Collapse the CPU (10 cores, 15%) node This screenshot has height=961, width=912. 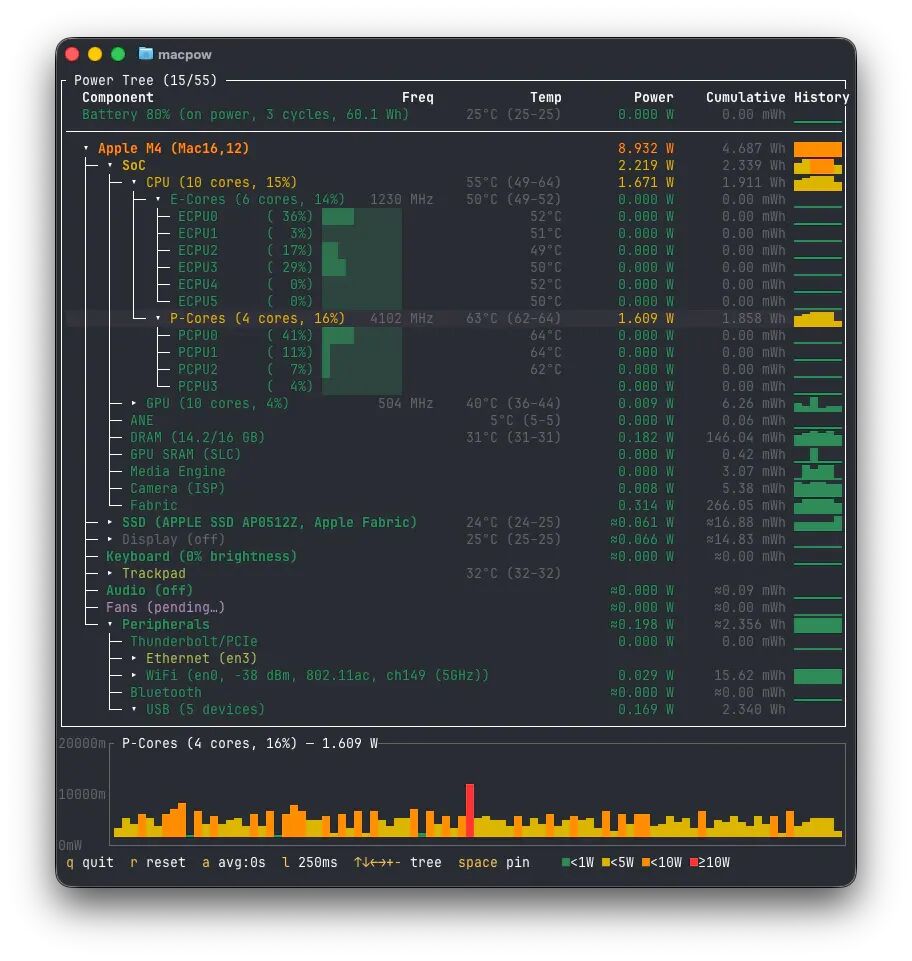134,183
